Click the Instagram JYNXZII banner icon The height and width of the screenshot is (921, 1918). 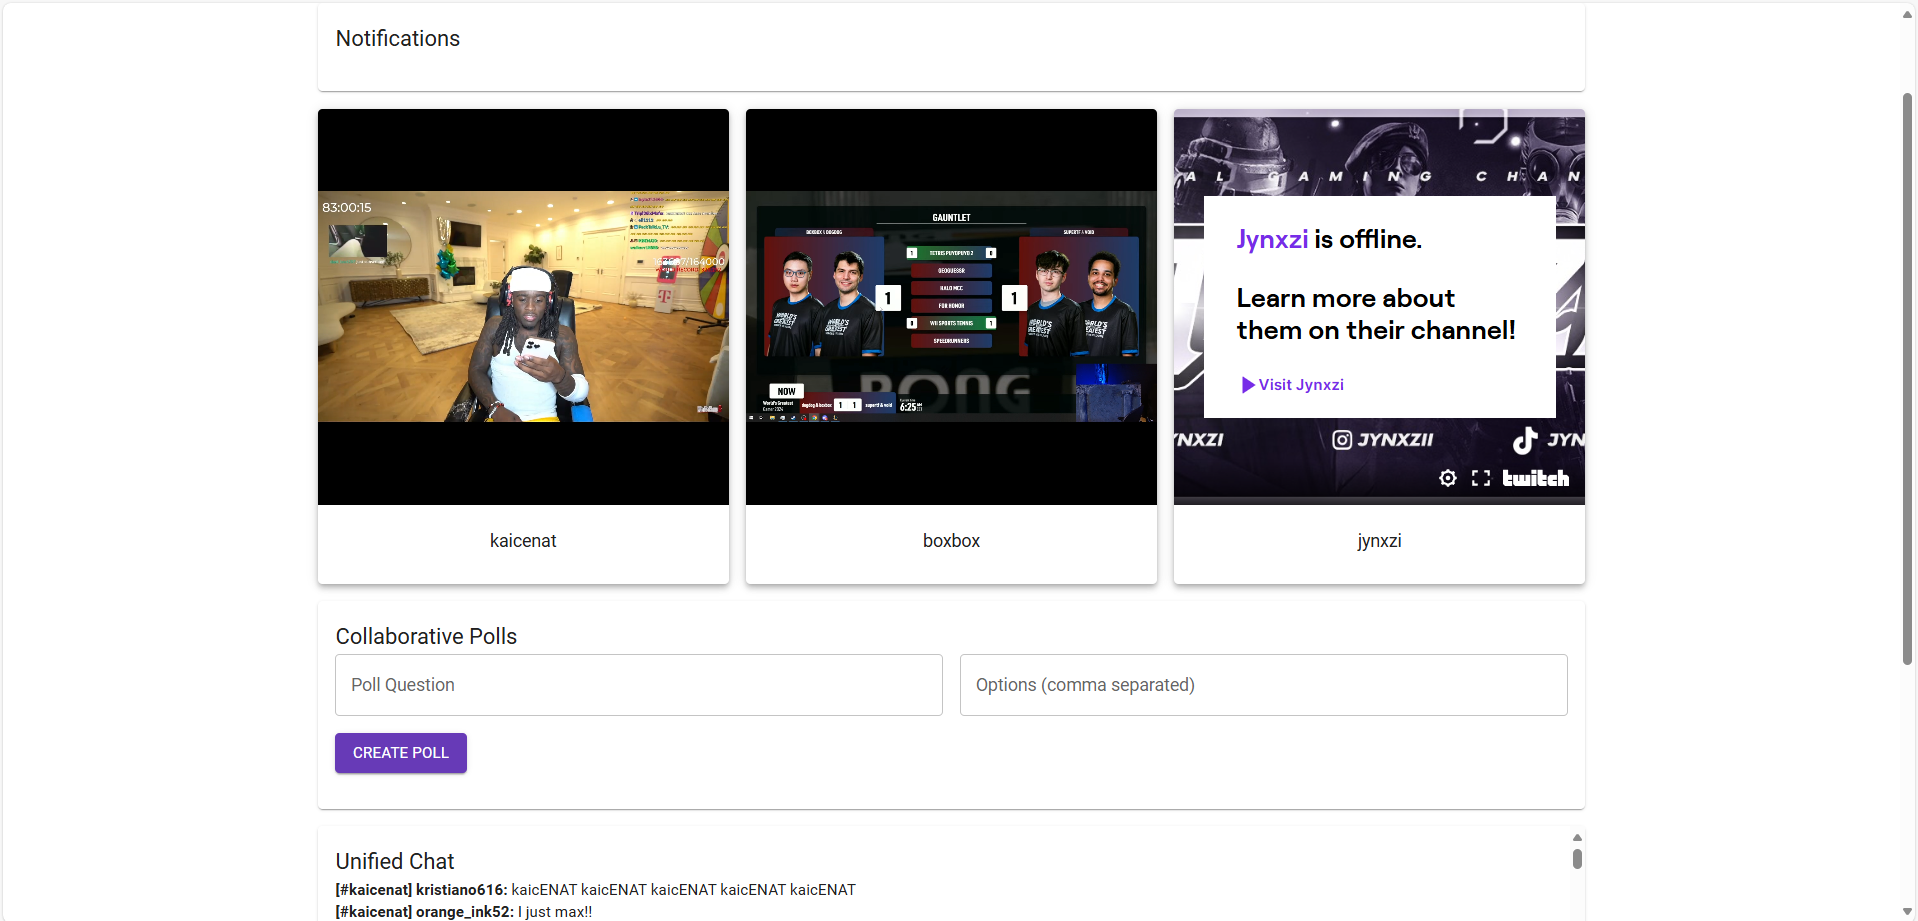tap(1342, 440)
